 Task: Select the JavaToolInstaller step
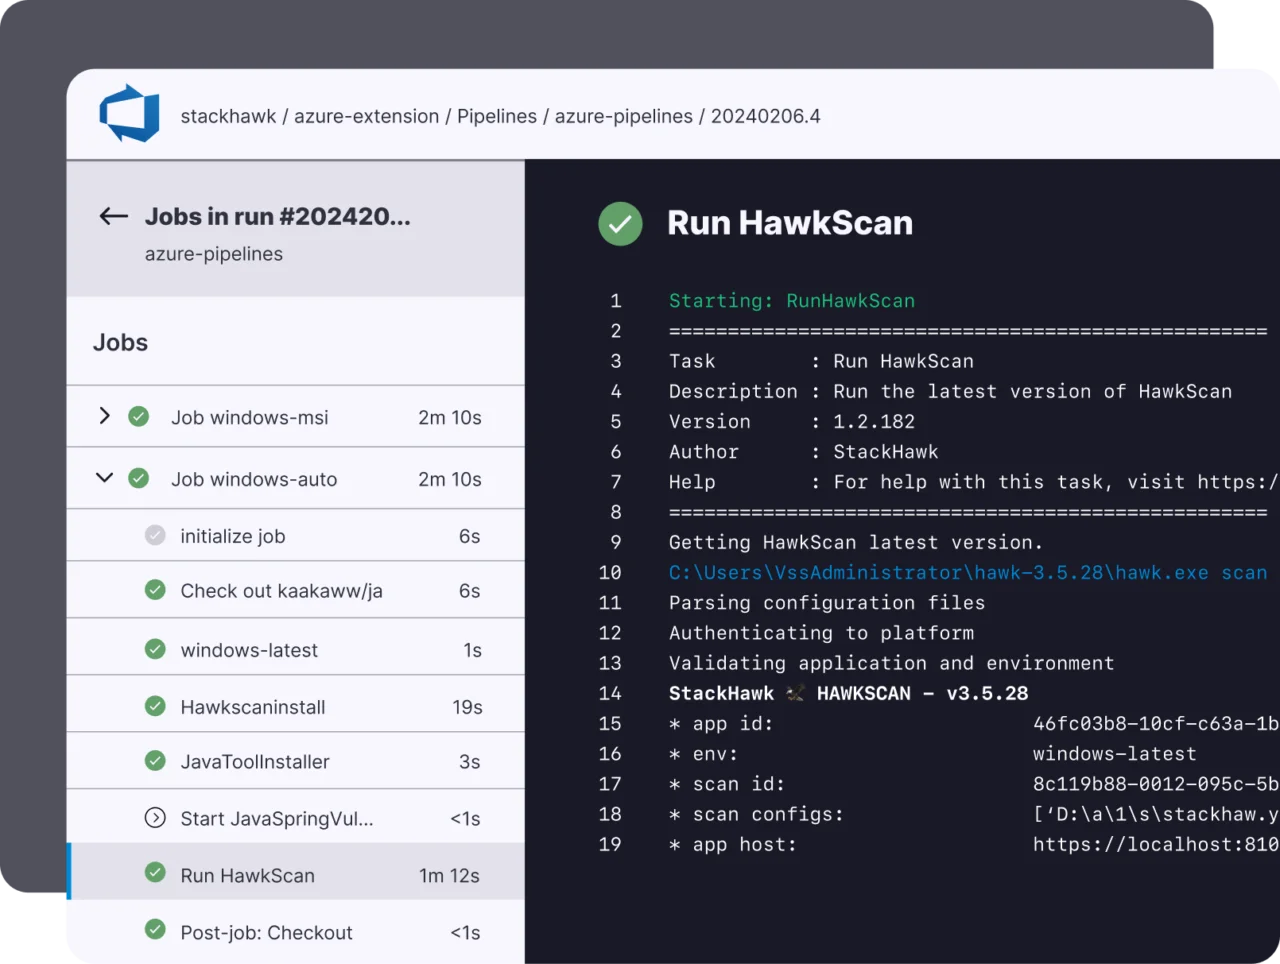[255, 761]
